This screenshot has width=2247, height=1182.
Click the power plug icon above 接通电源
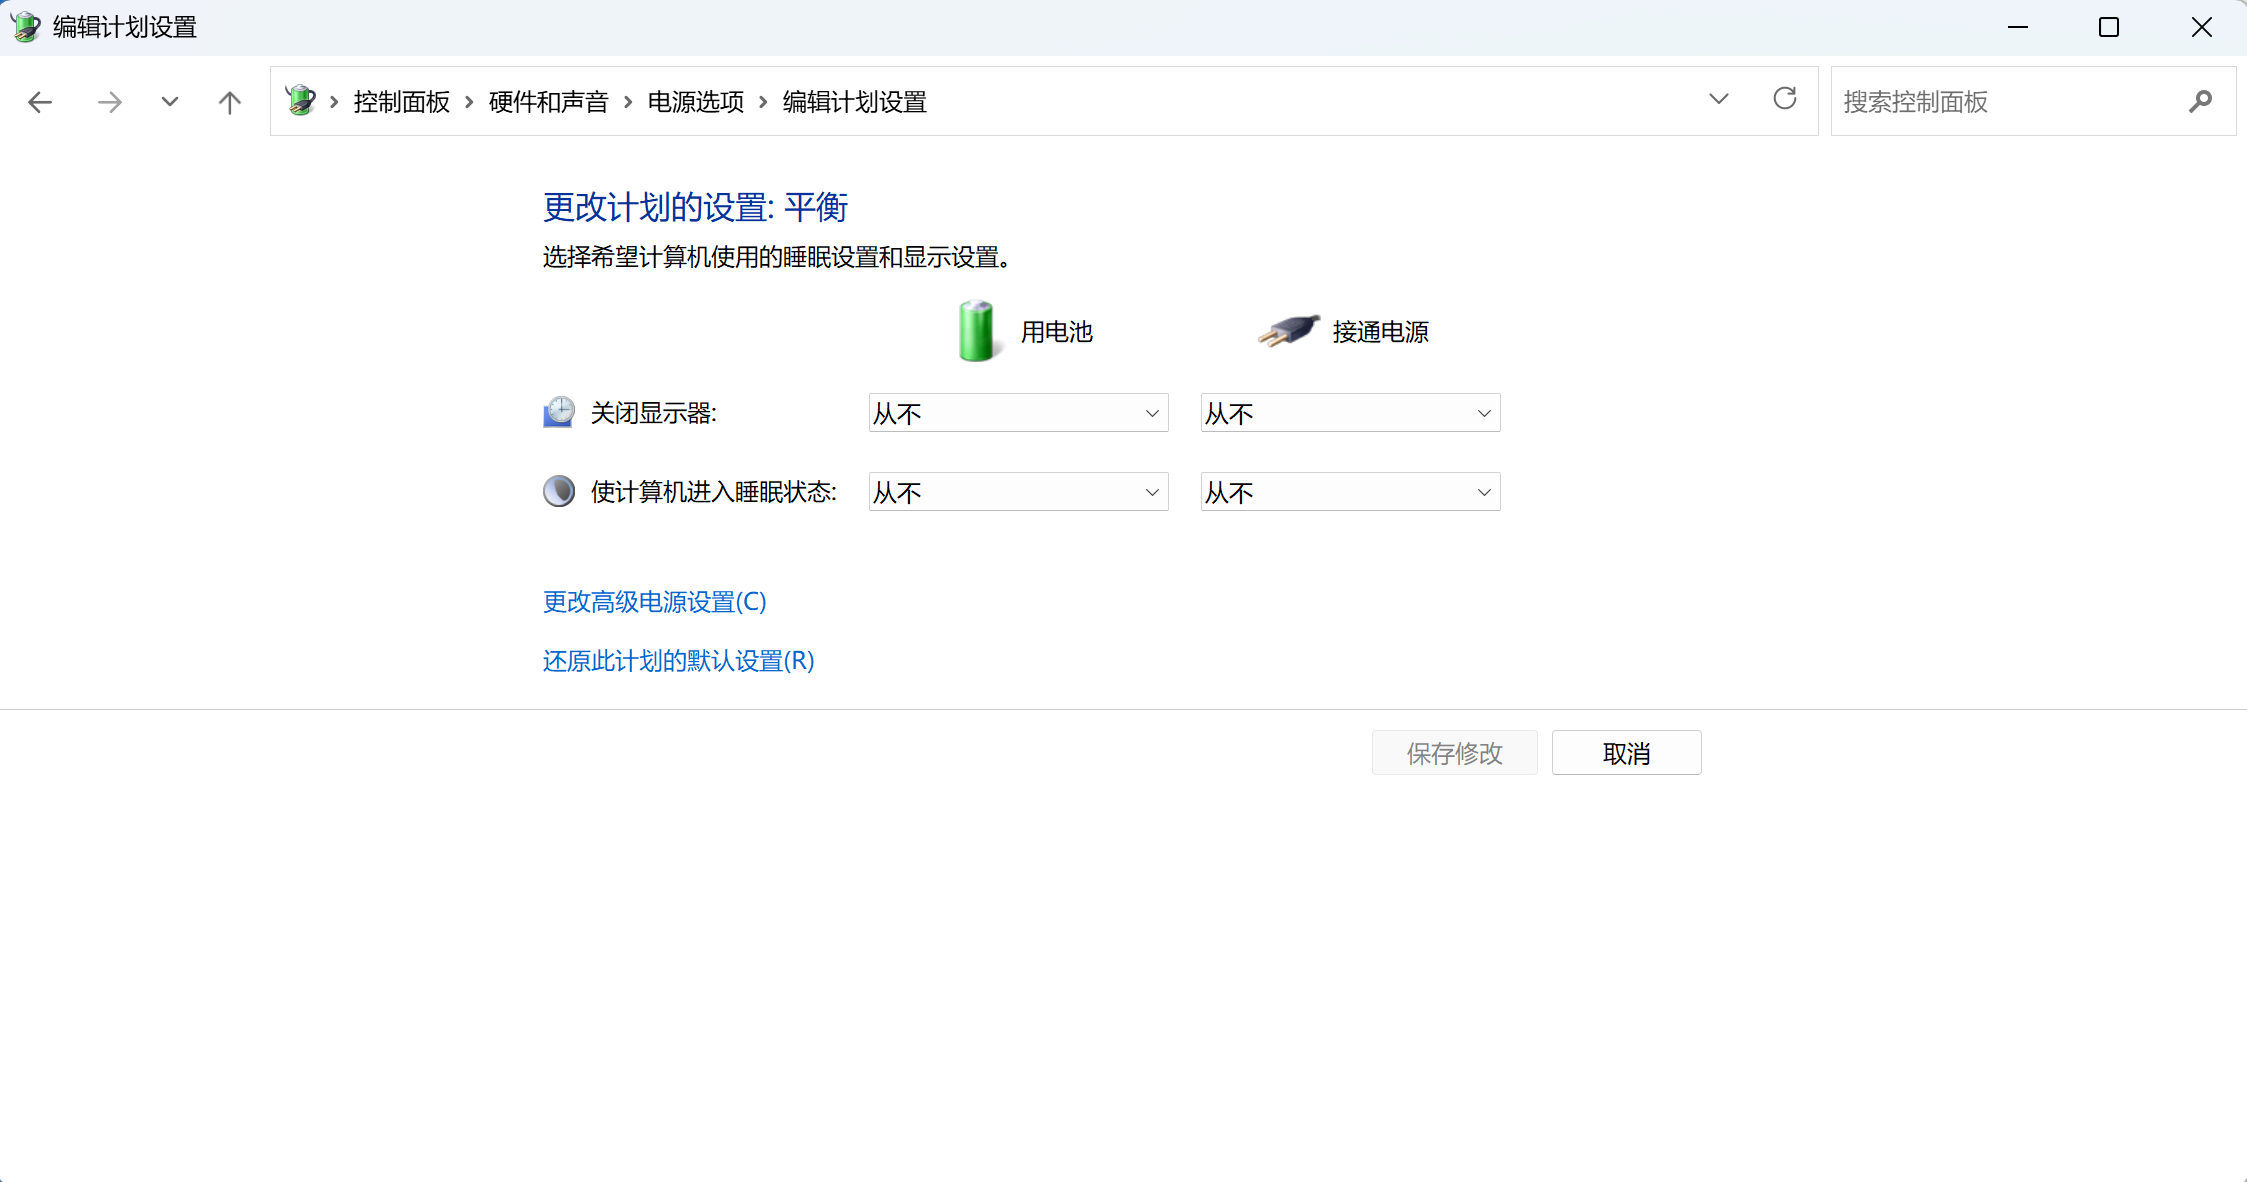tap(1287, 331)
